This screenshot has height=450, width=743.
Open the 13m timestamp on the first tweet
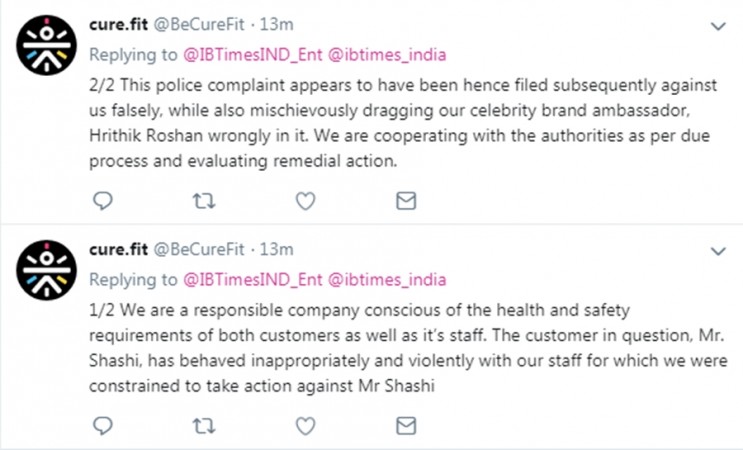277,24
